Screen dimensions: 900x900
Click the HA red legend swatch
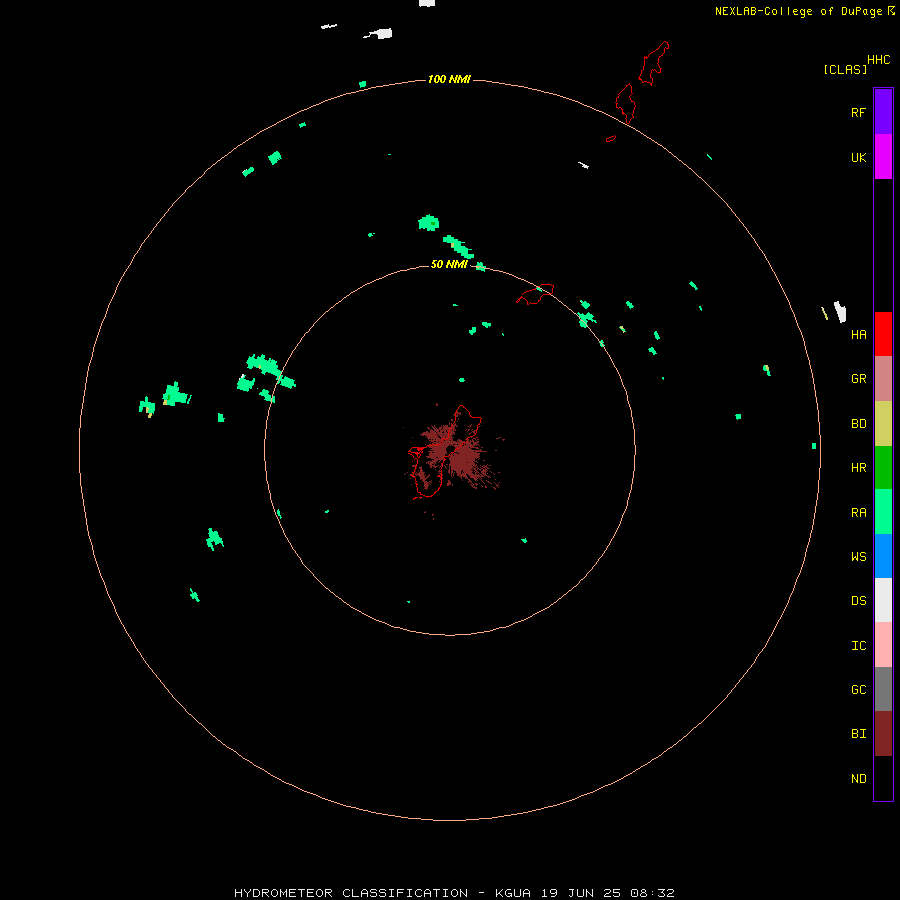pyautogui.click(x=883, y=333)
